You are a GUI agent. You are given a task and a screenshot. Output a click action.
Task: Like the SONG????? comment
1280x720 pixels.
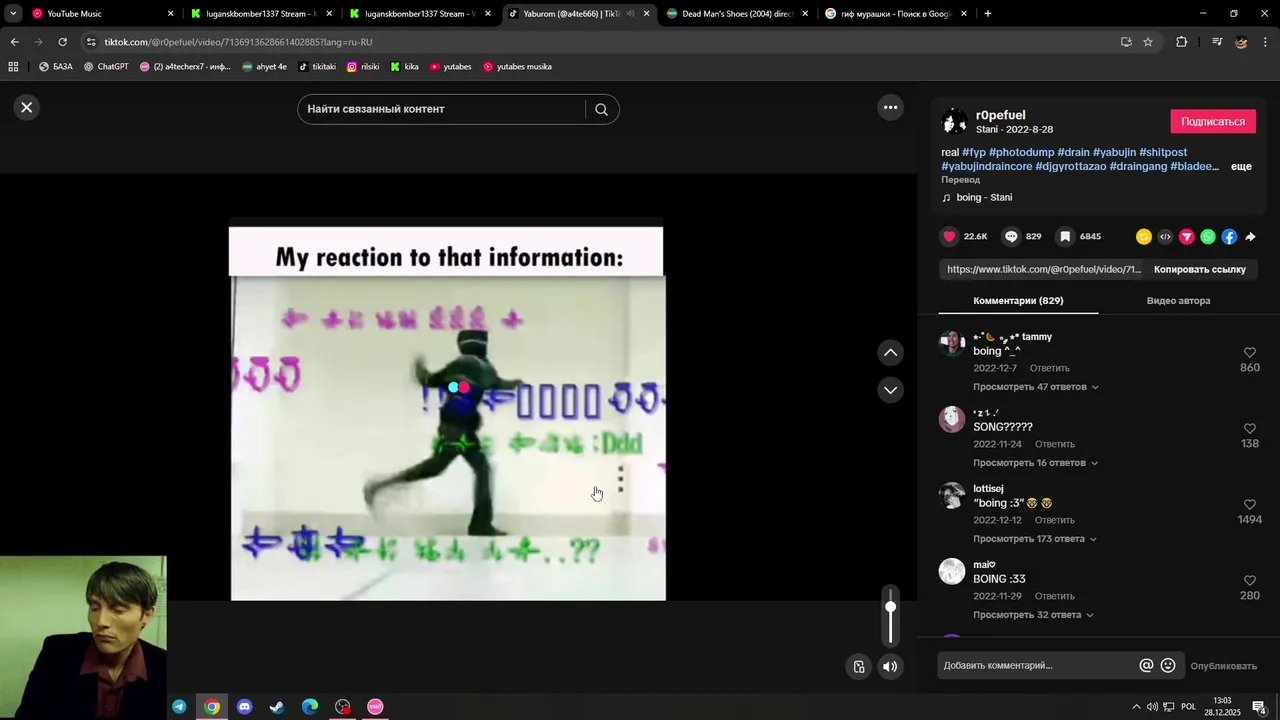(1250, 429)
